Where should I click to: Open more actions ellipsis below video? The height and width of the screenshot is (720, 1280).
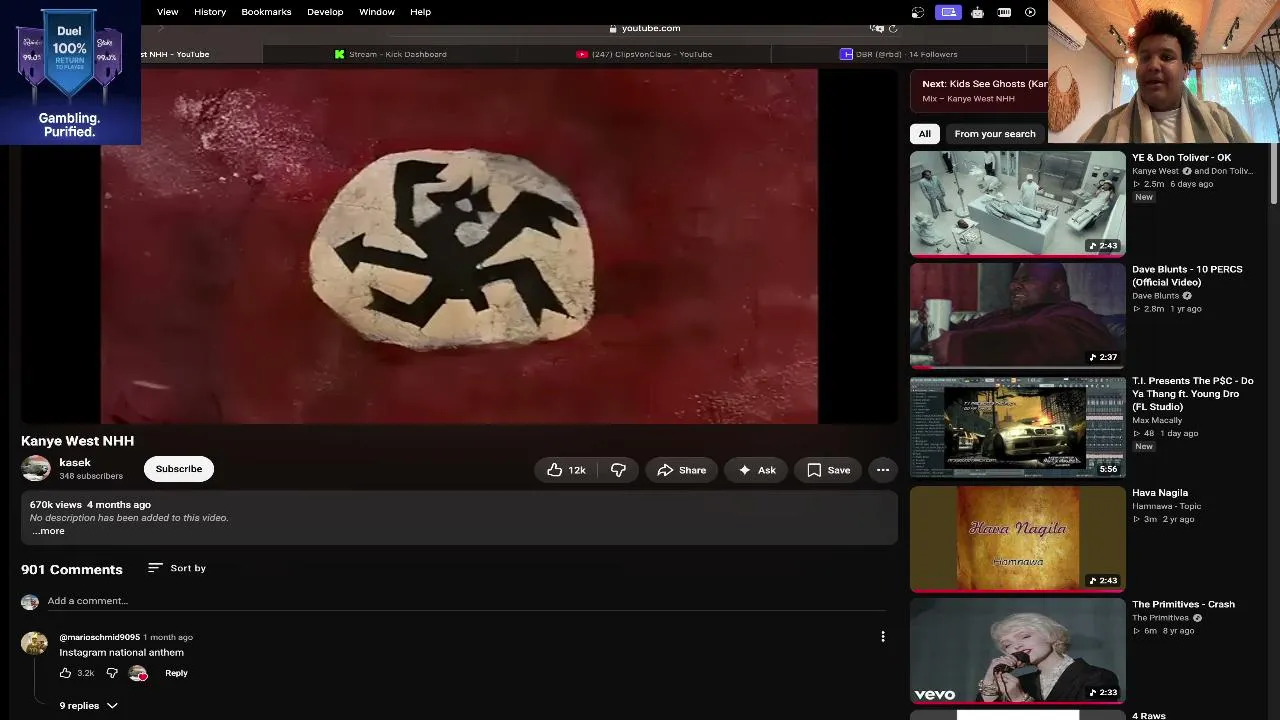(x=883, y=470)
